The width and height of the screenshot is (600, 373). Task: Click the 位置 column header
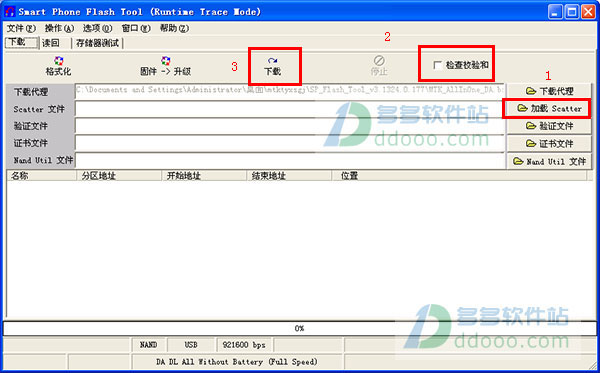point(459,176)
